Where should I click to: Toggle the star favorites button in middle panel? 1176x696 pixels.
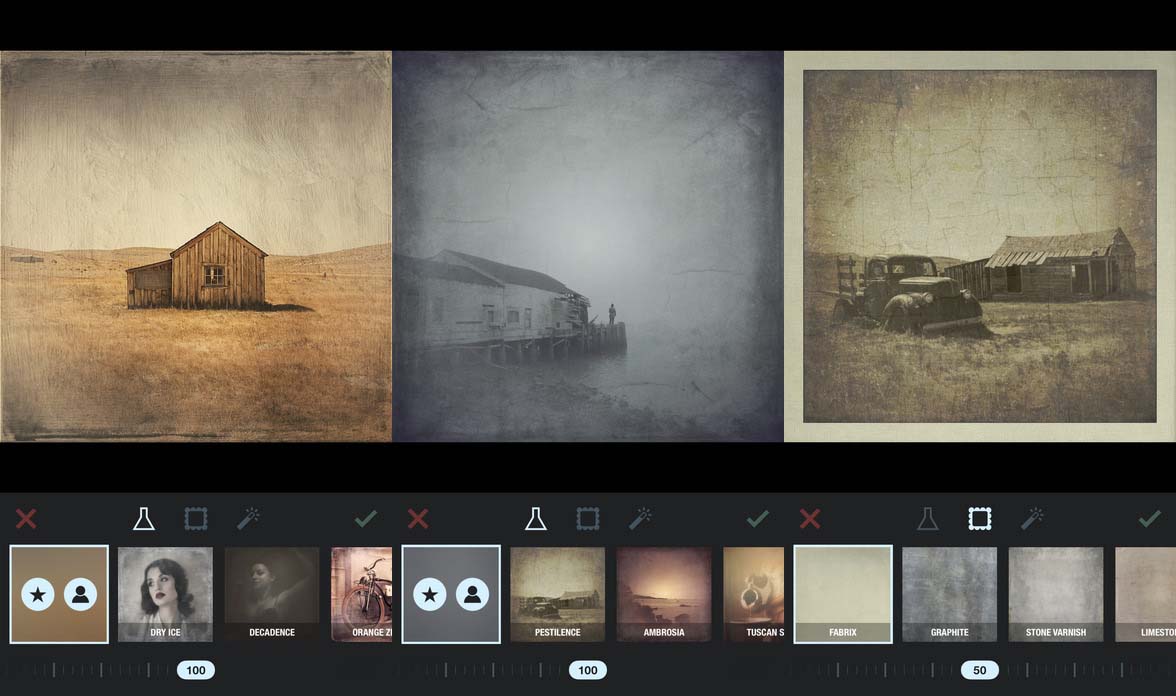tap(430, 595)
